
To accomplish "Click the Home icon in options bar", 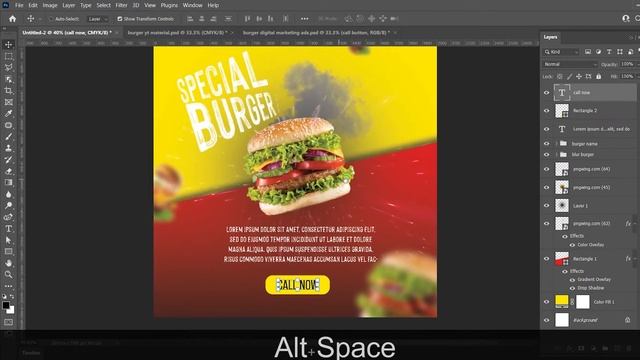I will click(x=13, y=19).
